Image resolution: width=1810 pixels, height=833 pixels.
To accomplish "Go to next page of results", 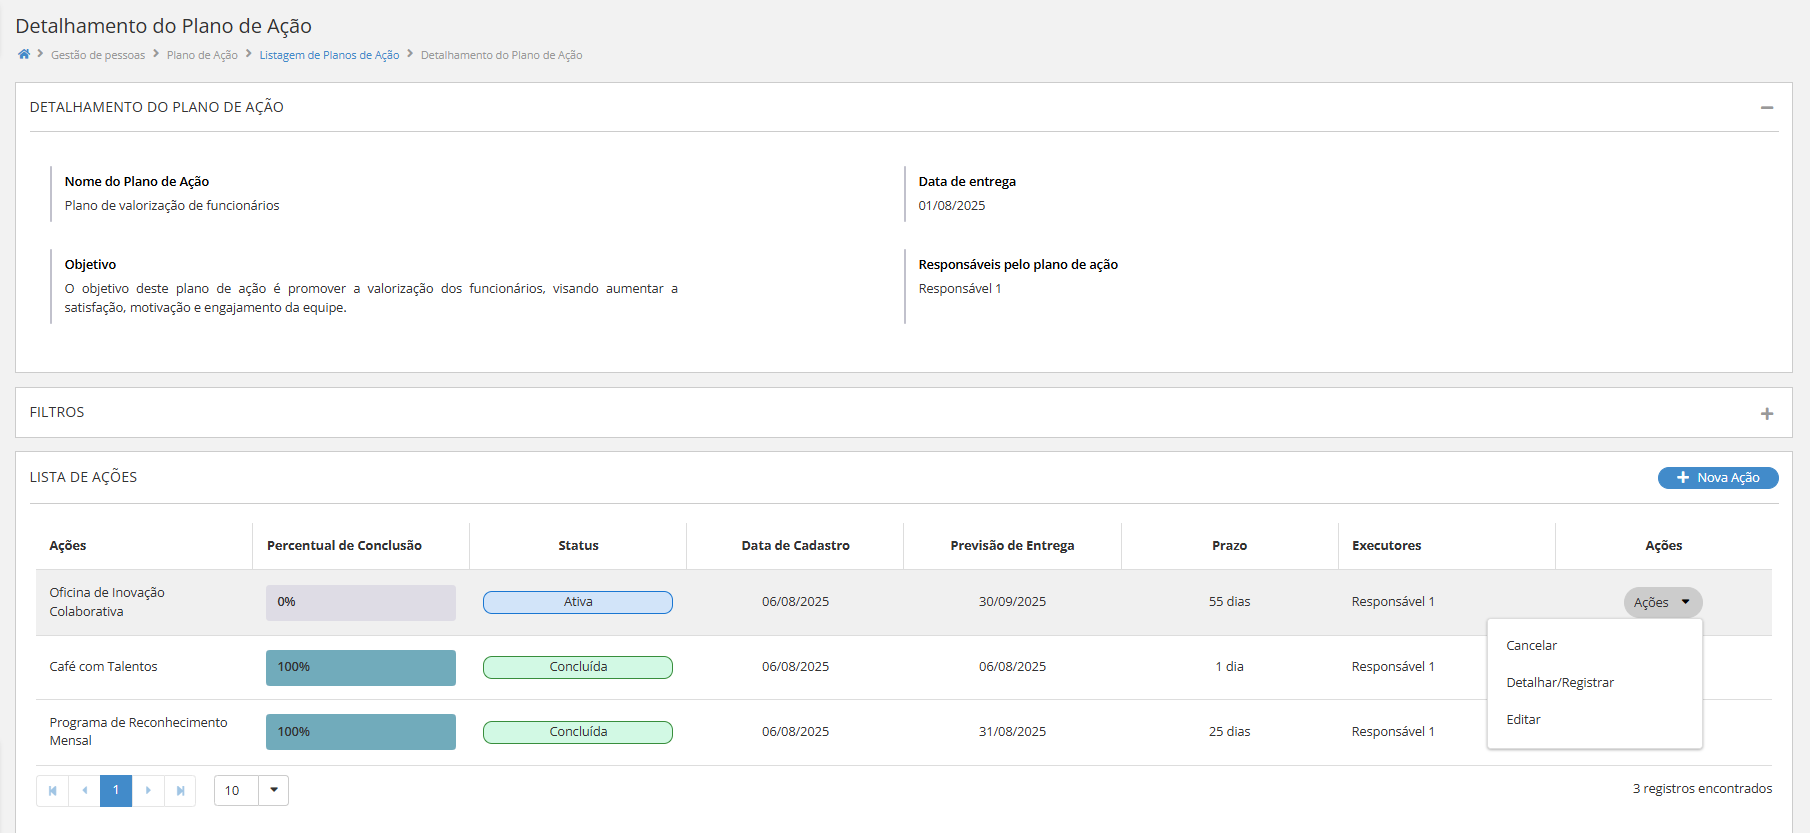I will point(148,791).
